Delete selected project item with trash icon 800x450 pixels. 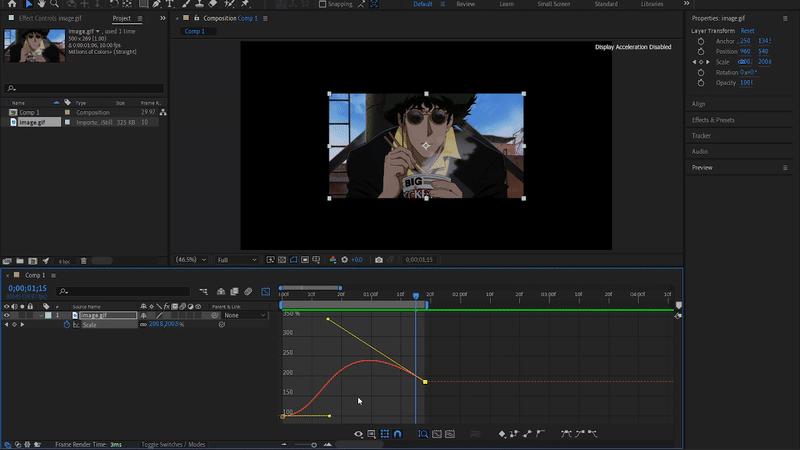(x=84, y=261)
